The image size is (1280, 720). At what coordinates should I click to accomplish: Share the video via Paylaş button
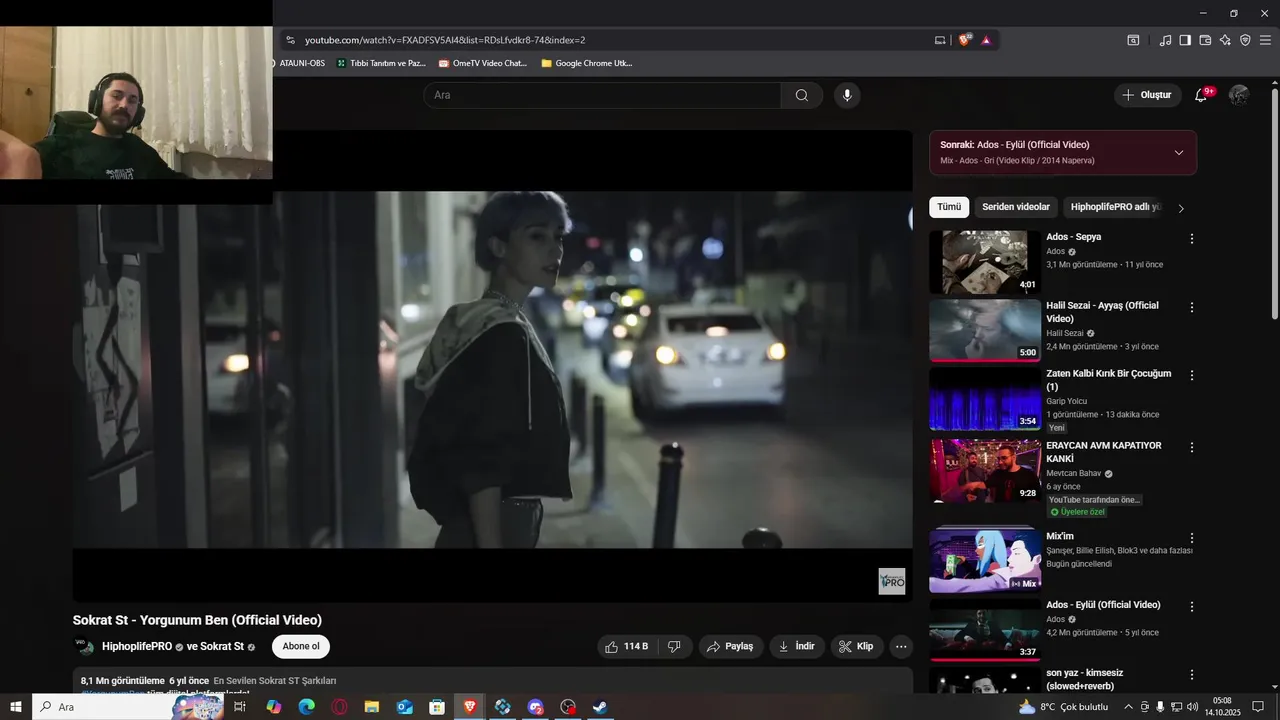coord(731,647)
